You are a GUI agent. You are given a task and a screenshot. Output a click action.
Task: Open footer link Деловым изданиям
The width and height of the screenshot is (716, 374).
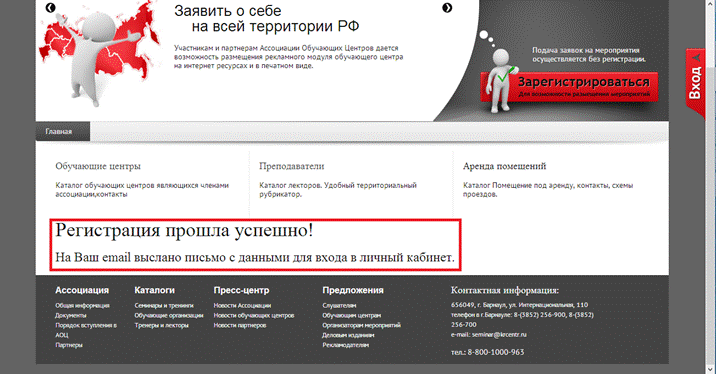point(348,335)
